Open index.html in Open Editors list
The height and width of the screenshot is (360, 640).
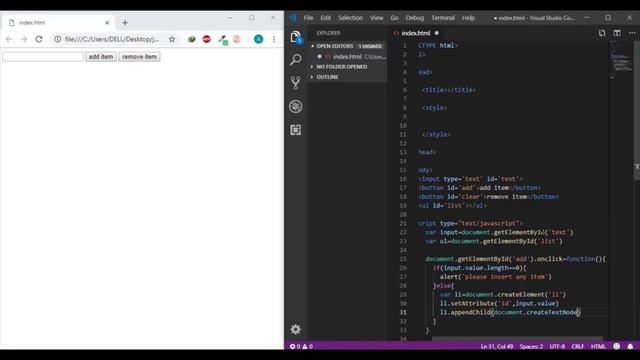pyautogui.click(x=347, y=56)
